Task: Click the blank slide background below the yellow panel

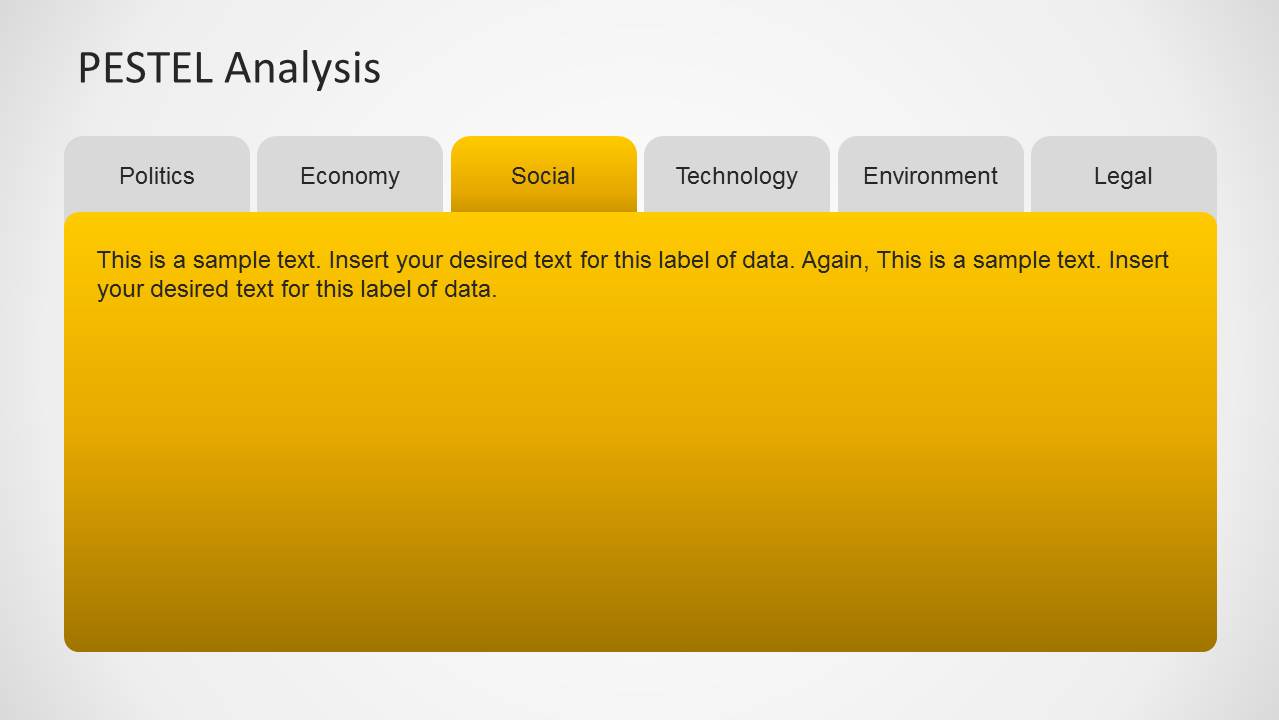Action: tap(640, 686)
